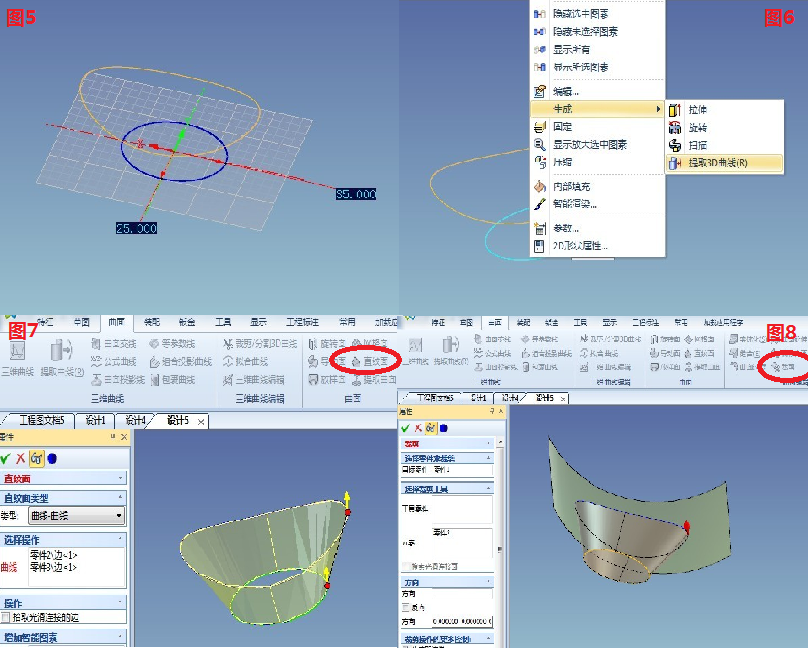Confirm 直纹面 with the green check button

pyautogui.click(x=6, y=458)
